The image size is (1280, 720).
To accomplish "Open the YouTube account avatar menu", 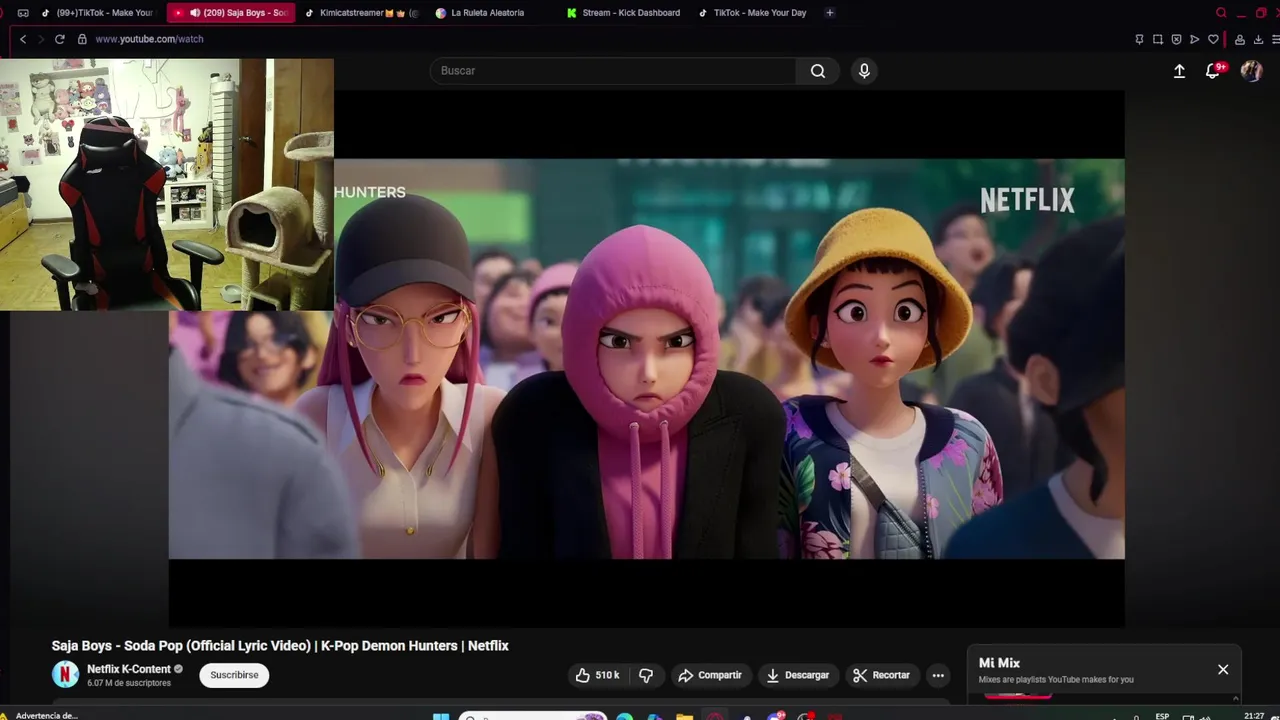I will tap(1251, 71).
